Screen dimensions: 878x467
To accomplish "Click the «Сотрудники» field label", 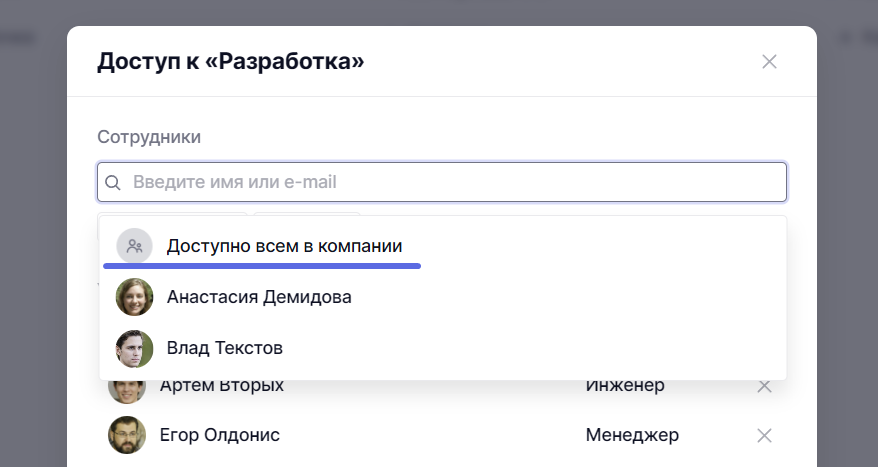I will tap(149, 137).
